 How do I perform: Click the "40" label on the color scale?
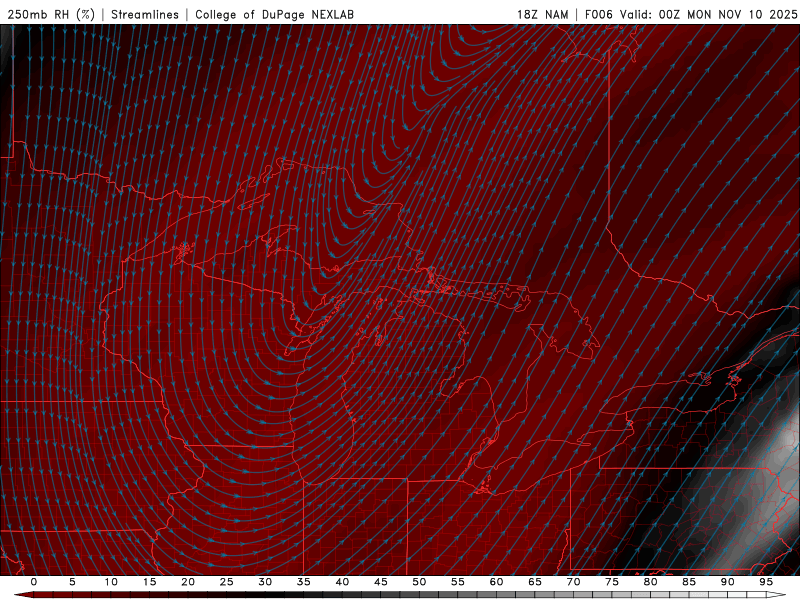coord(342,582)
